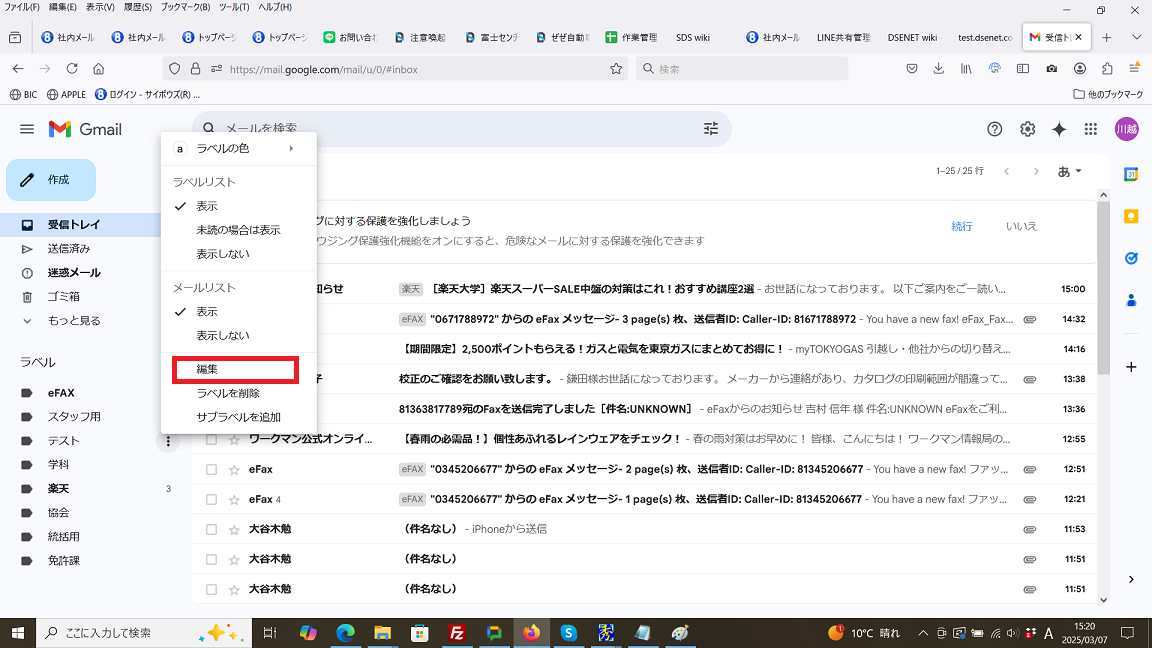Screen dimensions: 1152x648
Task: Open the Gemini sparkle icon
Action: (1059, 129)
